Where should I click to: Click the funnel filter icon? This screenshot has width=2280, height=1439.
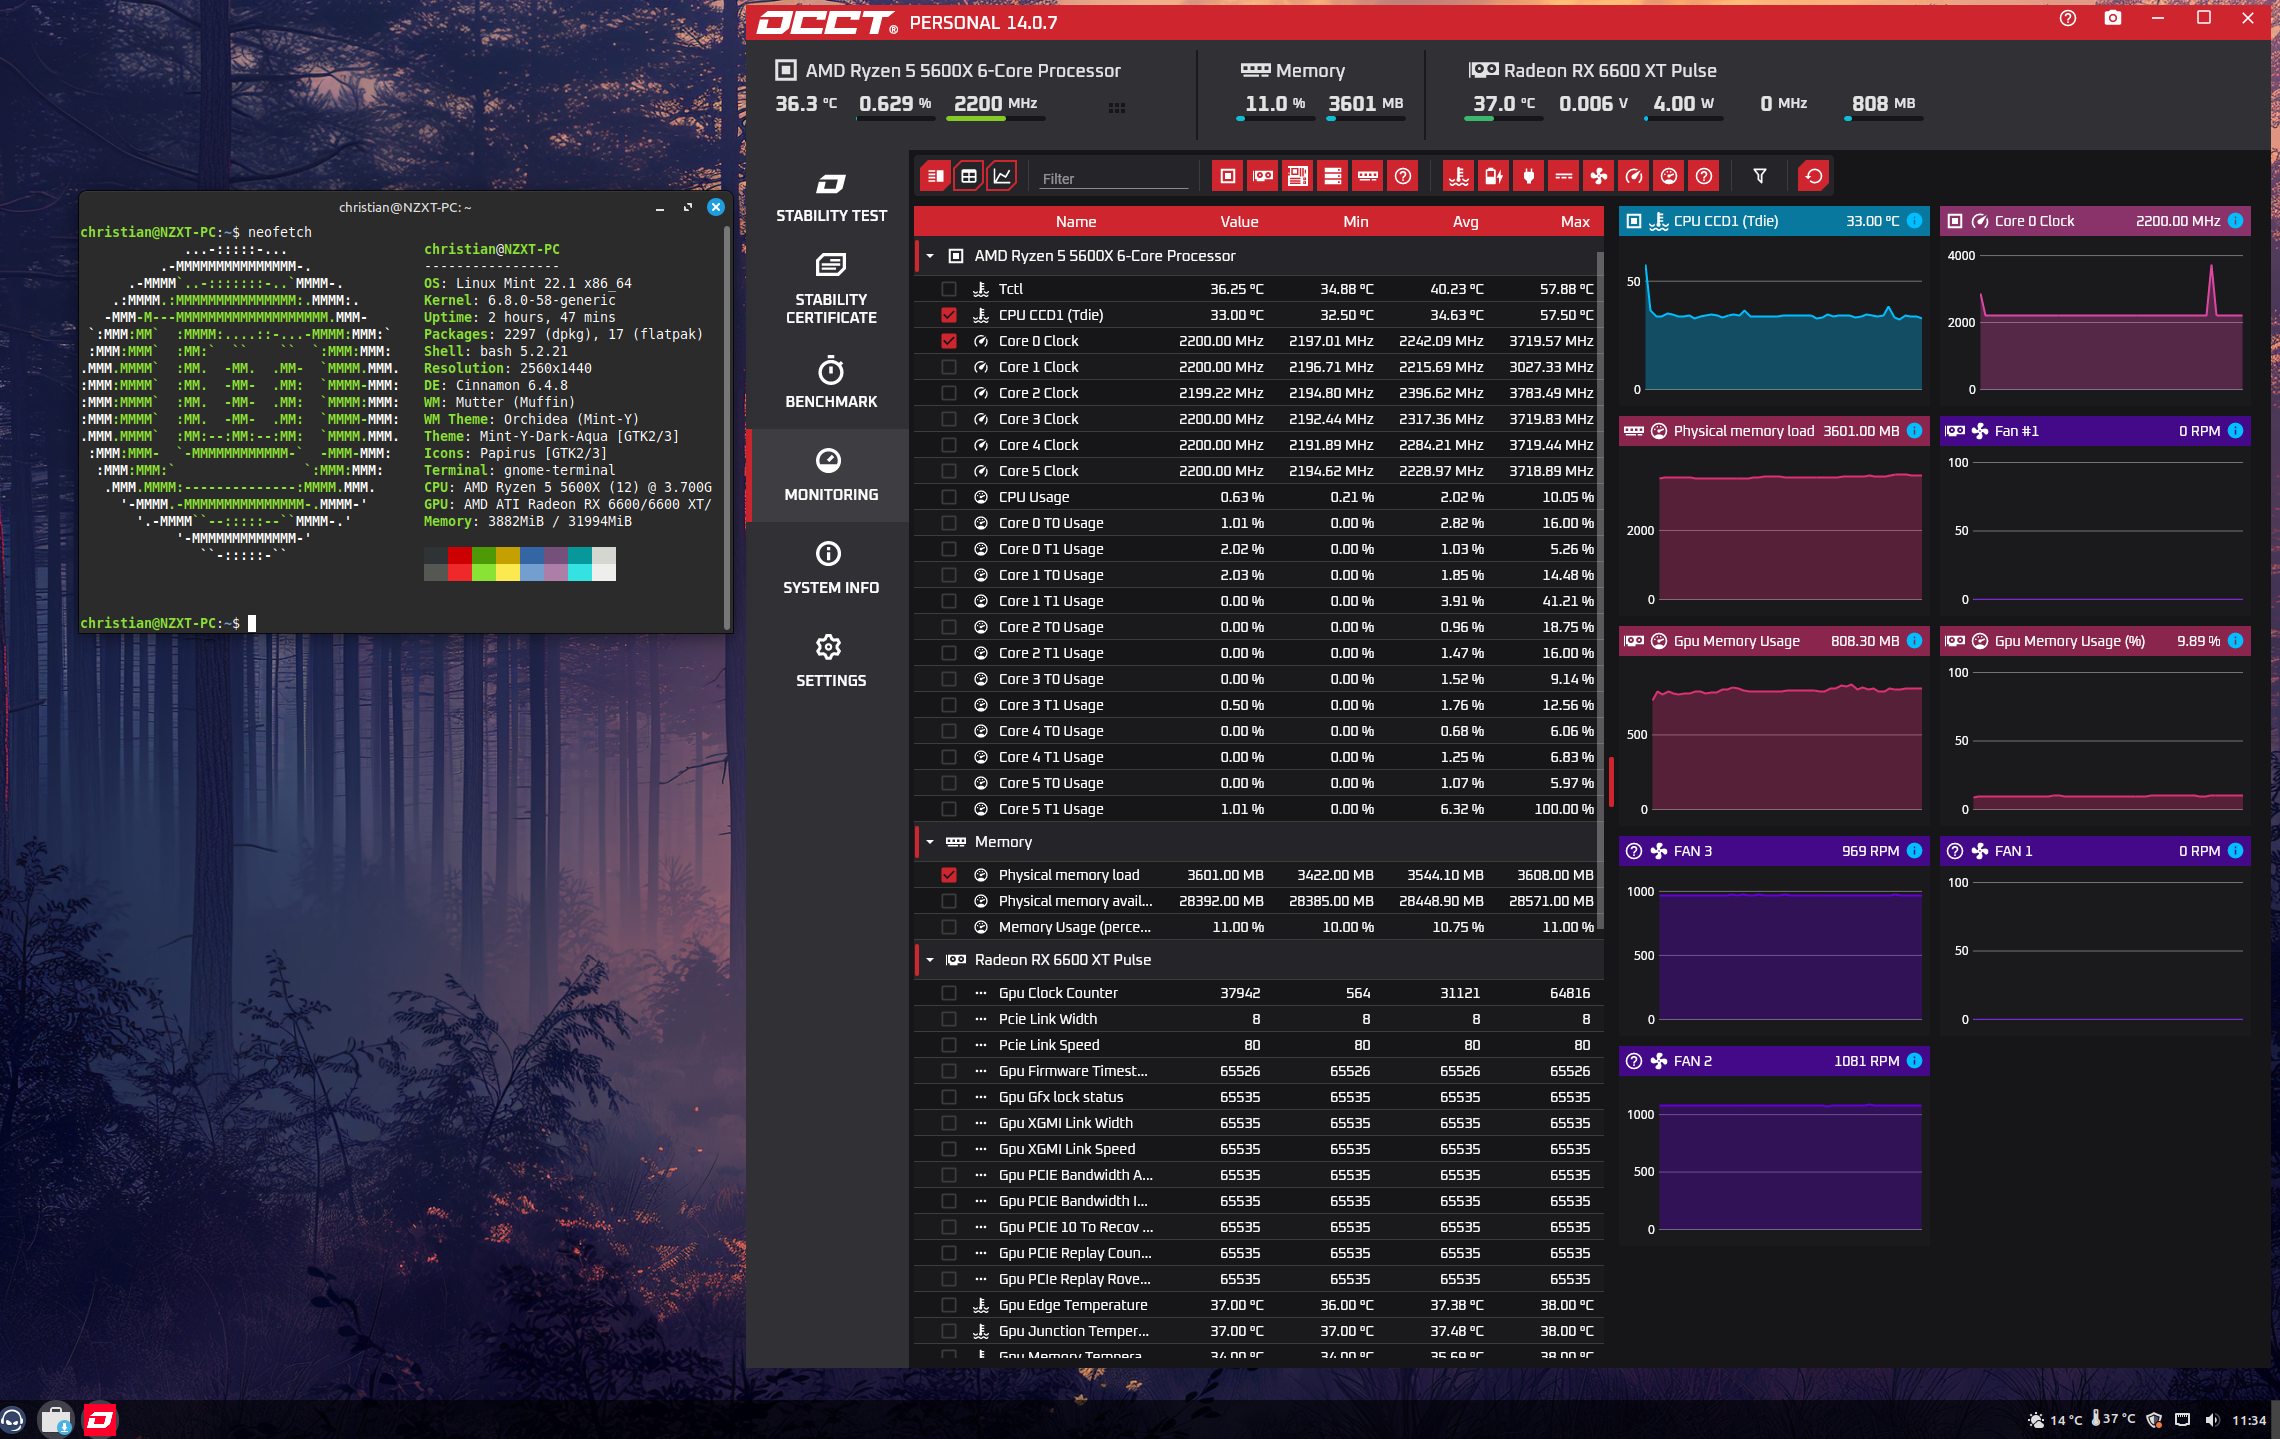1759,177
